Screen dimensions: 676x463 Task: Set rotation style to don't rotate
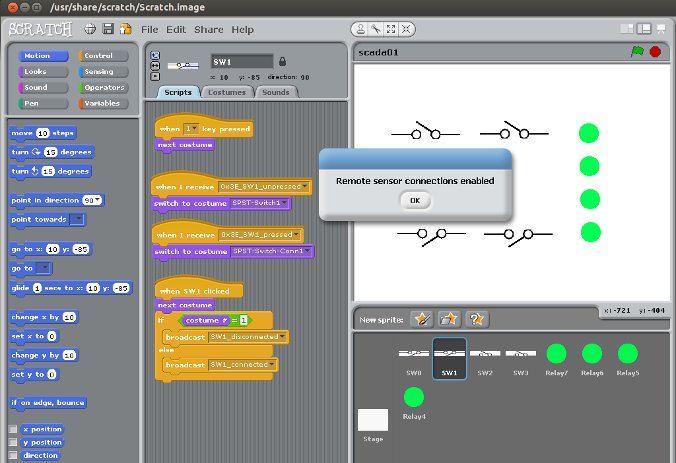coord(155,76)
